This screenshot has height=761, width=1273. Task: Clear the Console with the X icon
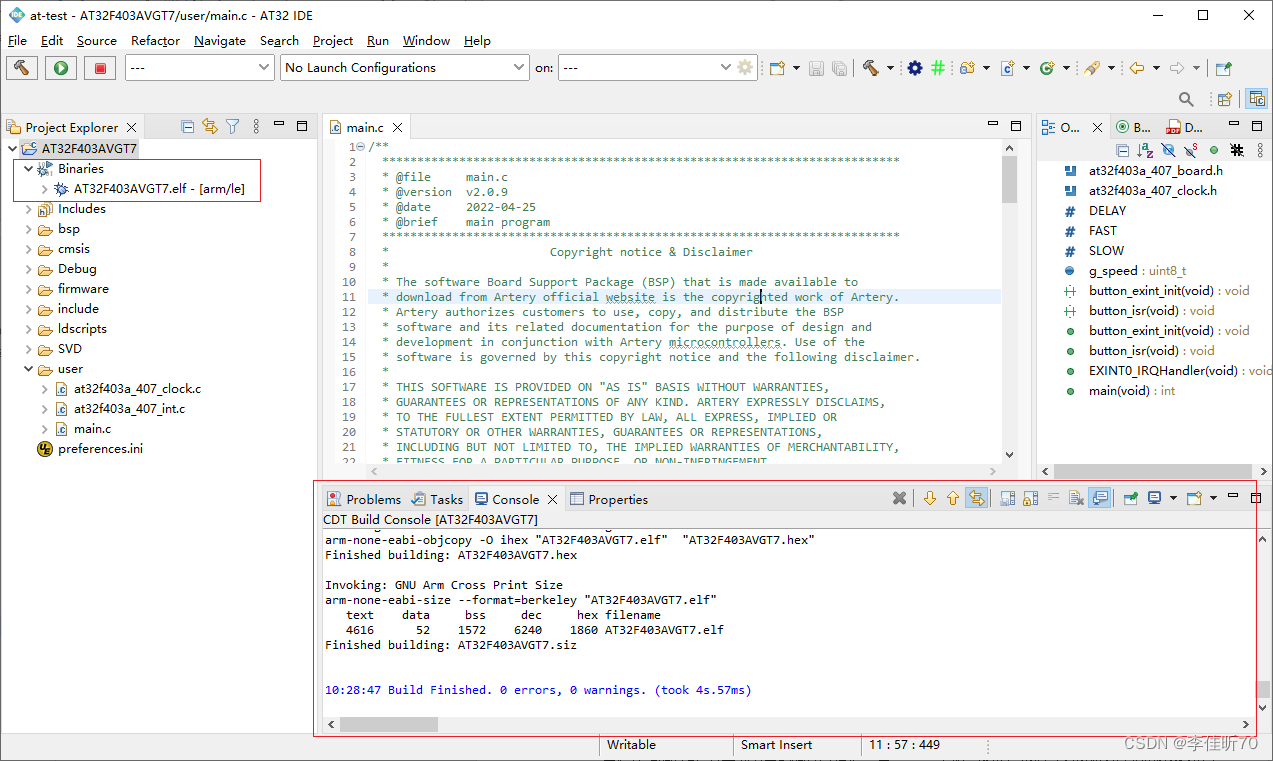899,497
